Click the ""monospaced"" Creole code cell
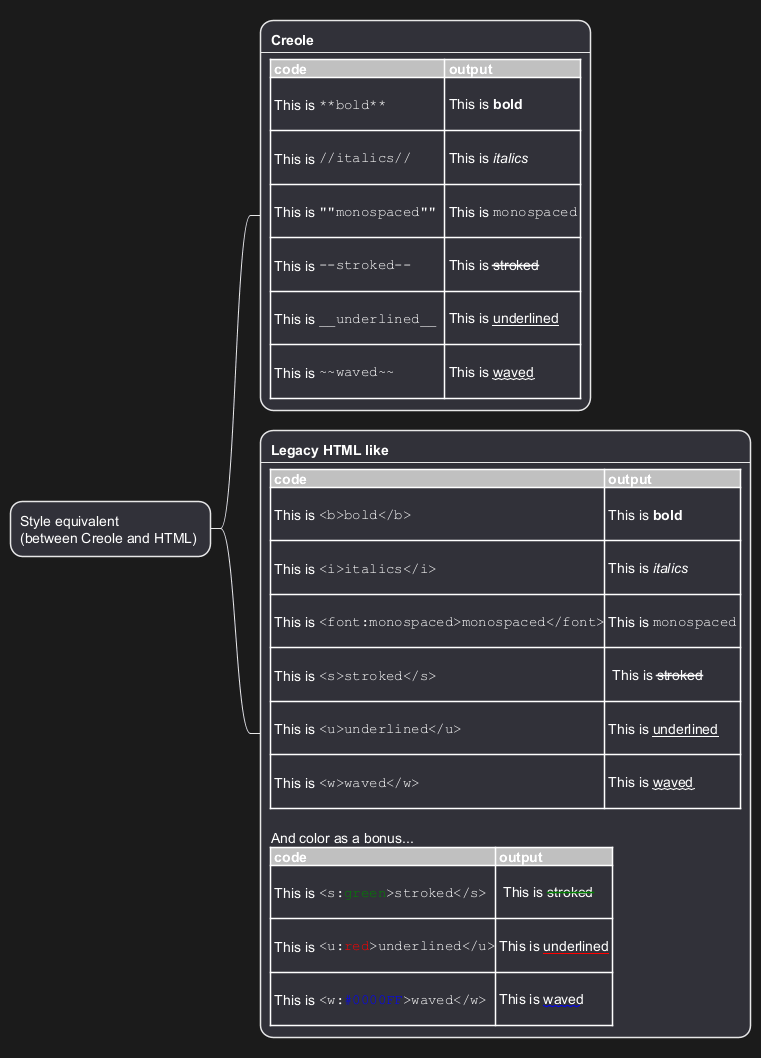Screen dimensions: 761x1058 pyautogui.click(x=357, y=212)
